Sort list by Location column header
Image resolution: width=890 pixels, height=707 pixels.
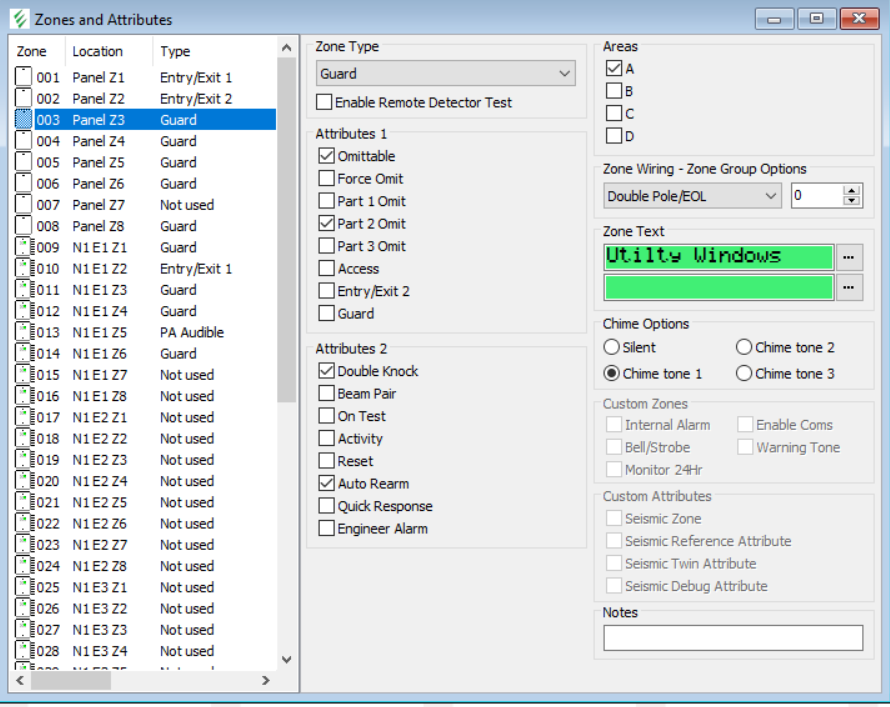pos(98,51)
